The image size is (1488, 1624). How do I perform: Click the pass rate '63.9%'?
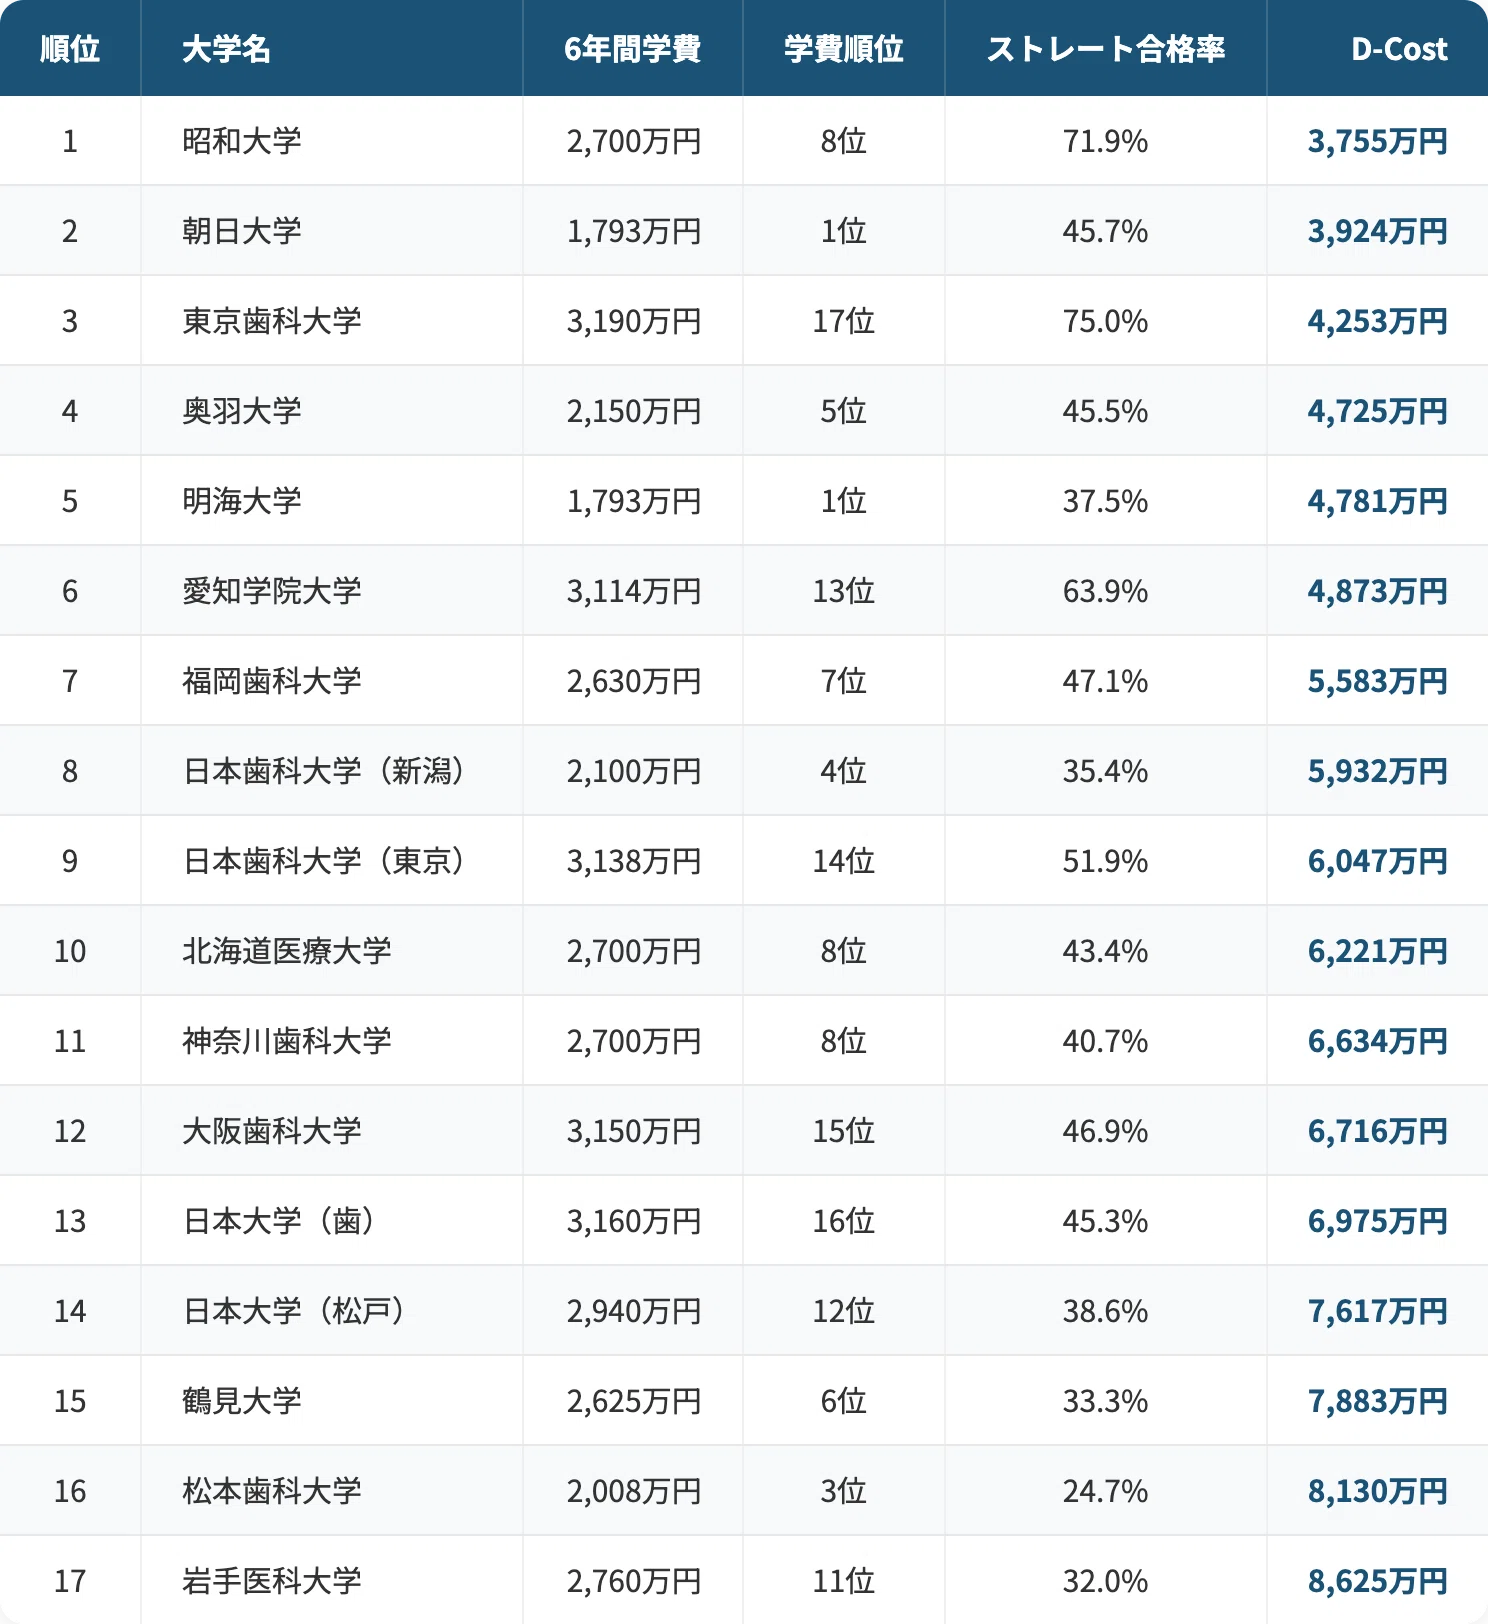1105,591
